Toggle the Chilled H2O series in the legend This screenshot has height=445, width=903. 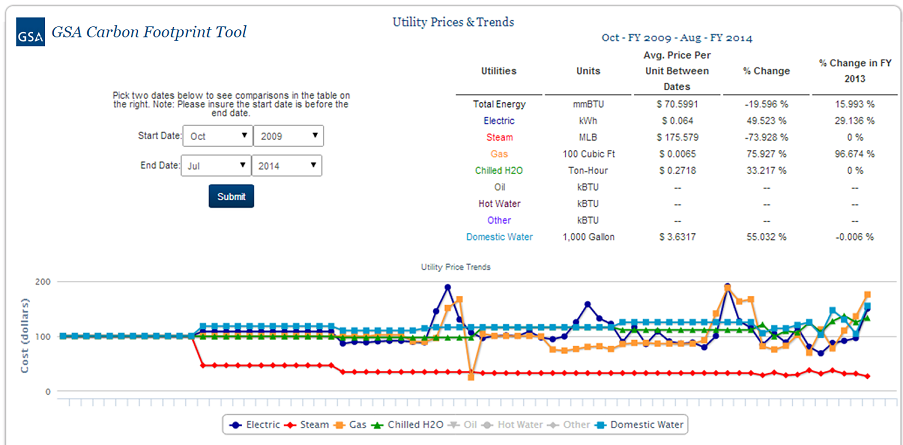tap(407, 425)
